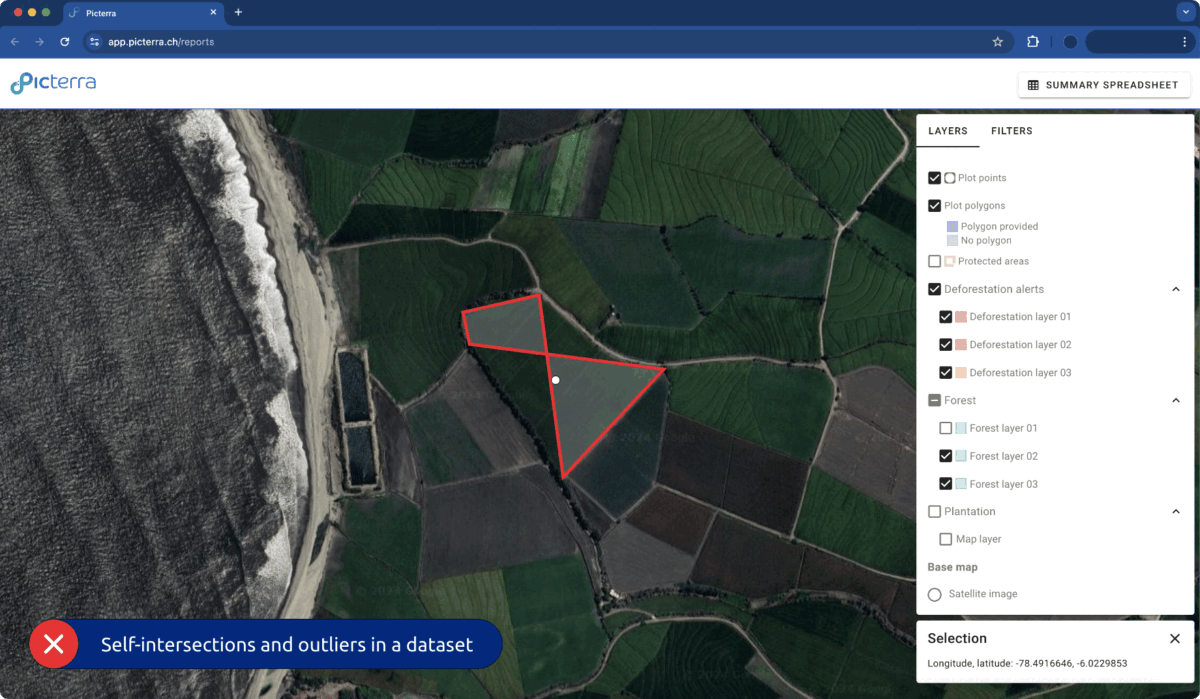The image size is (1200, 699).
Task: Open the browser profile avatar
Action: [x=1070, y=42]
